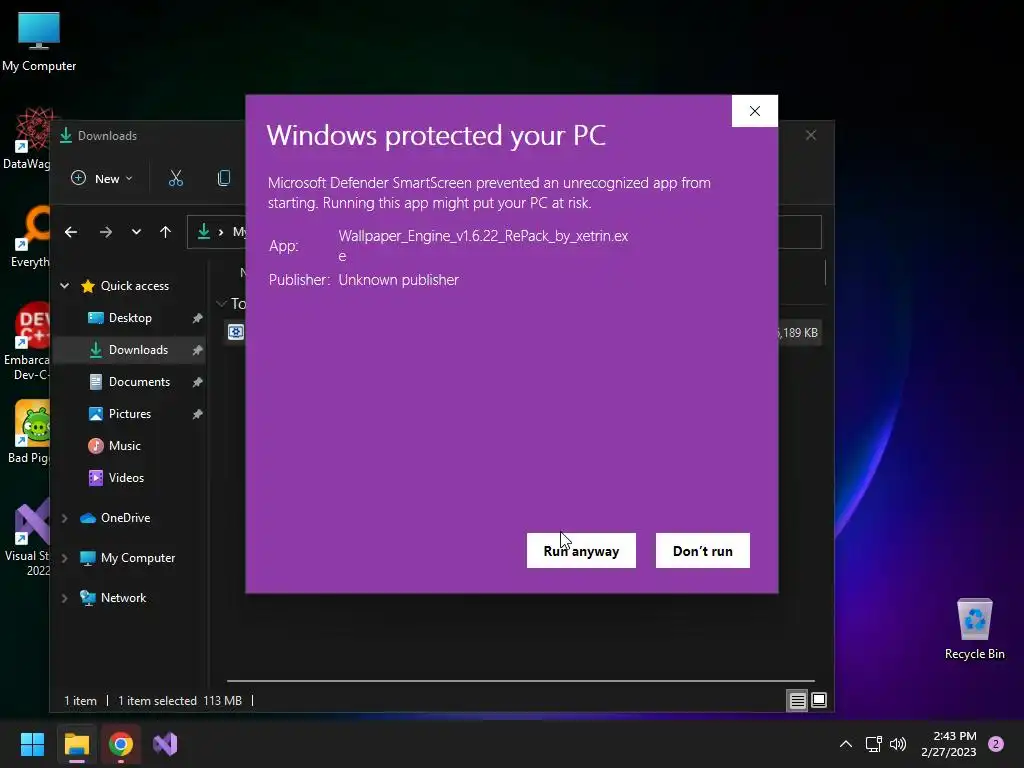Show hidden tray icons
The image size is (1024, 768).
845,744
